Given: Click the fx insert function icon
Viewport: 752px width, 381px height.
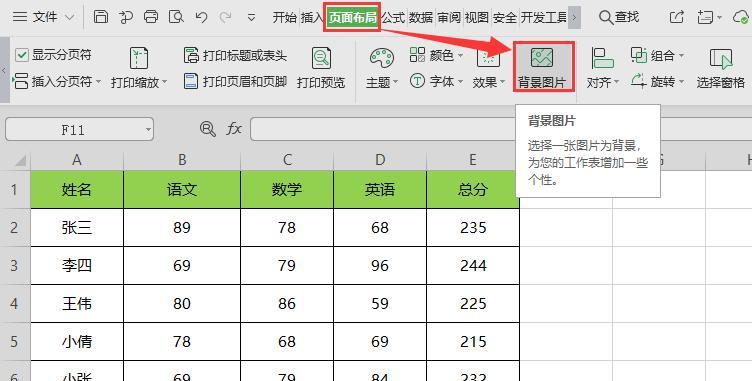Looking at the screenshot, I should pos(234,129).
